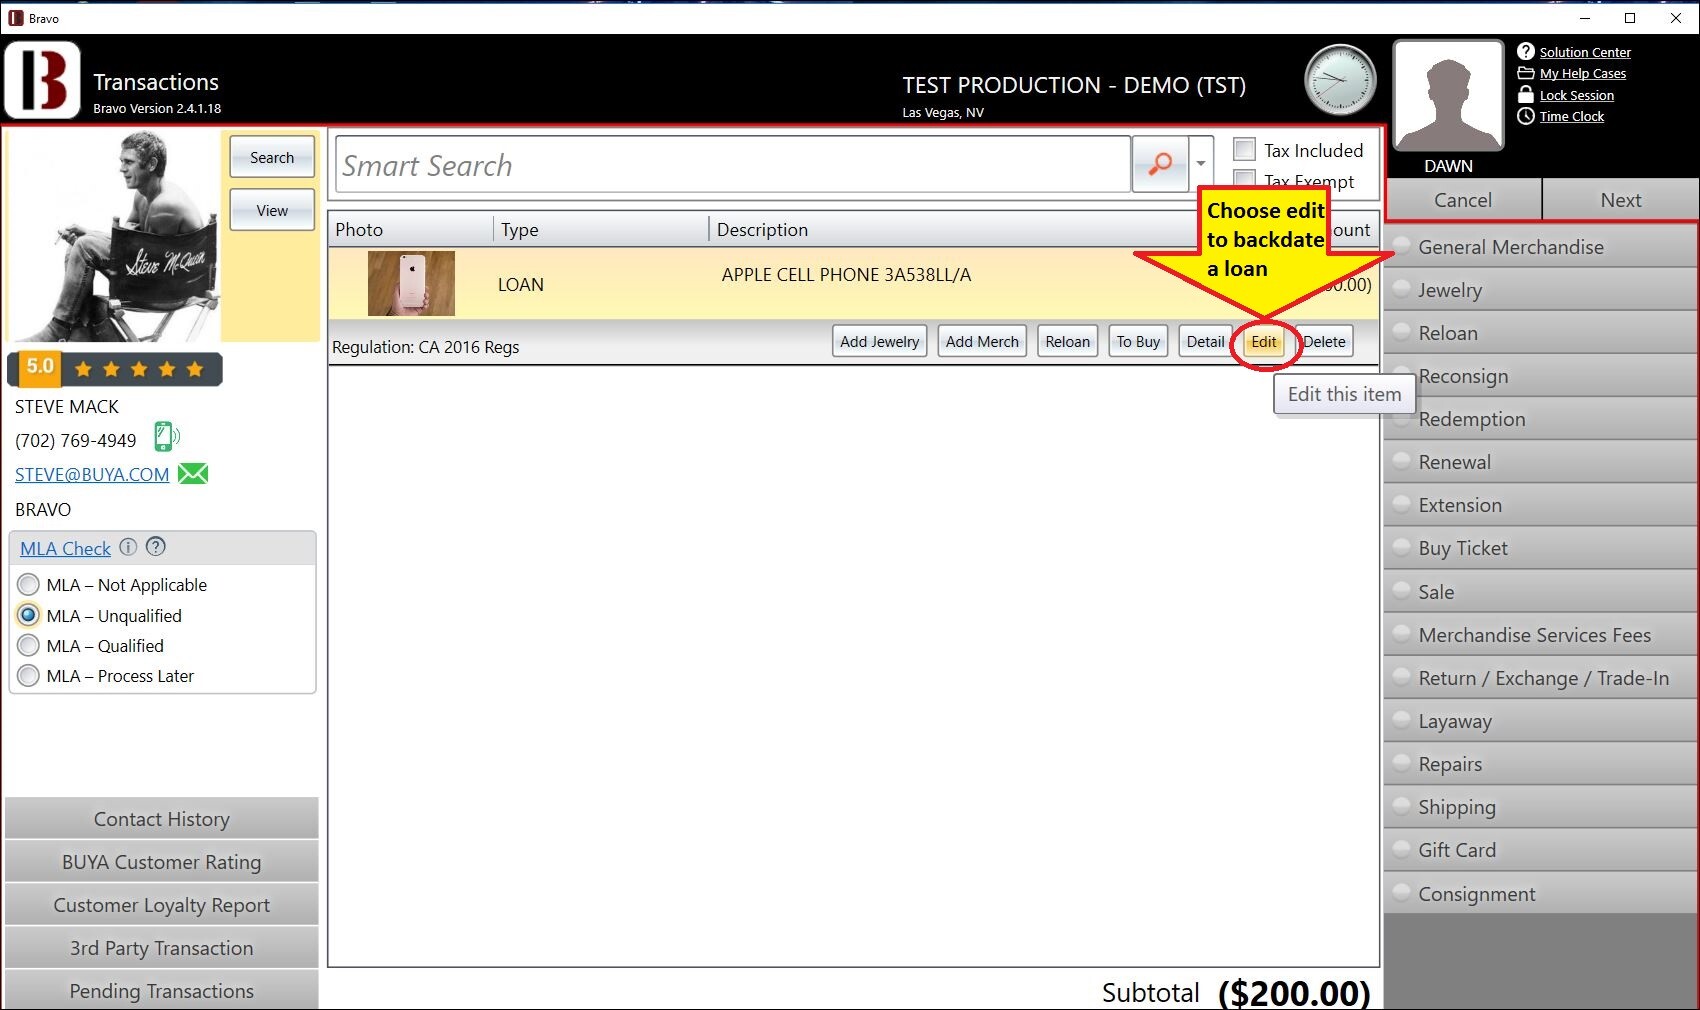Screen dimensions: 1700x1010
Task: Click the Reloan button in the item row
Action: pyautogui.click(x=1068, y=341)
